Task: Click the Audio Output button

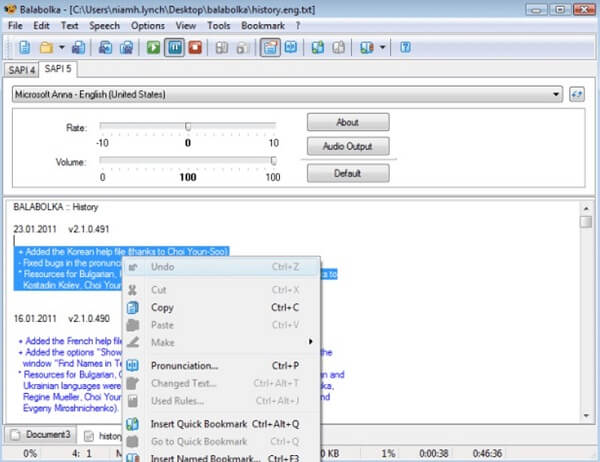Action: point(348,146)
